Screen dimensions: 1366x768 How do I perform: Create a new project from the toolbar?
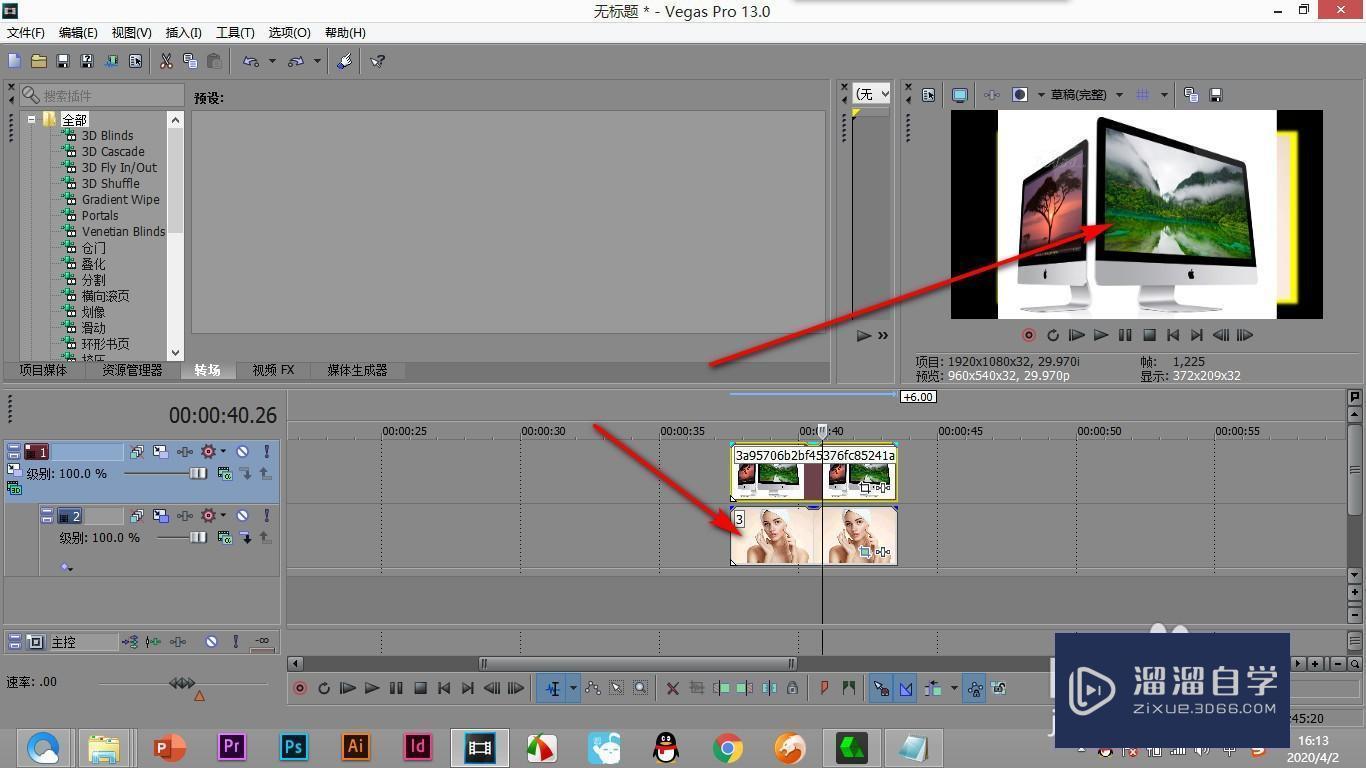click(15, 61)
